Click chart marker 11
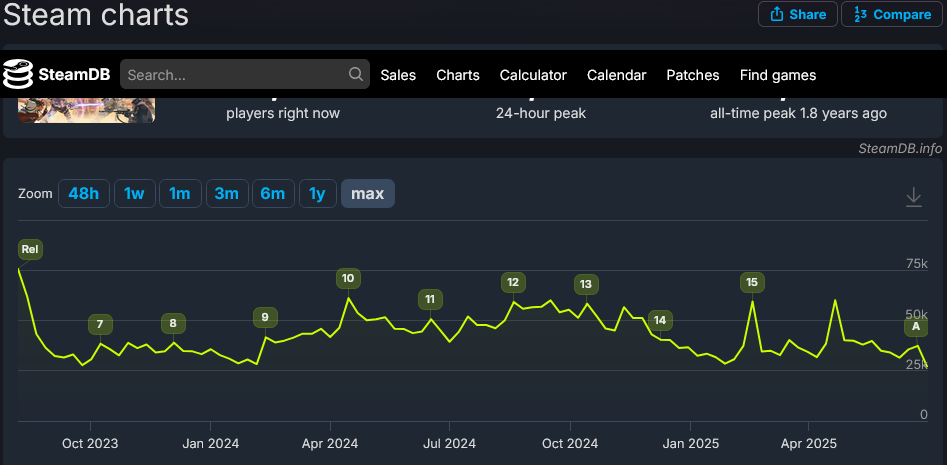This screenshot has height=465, width=947. tap(430, 300)
